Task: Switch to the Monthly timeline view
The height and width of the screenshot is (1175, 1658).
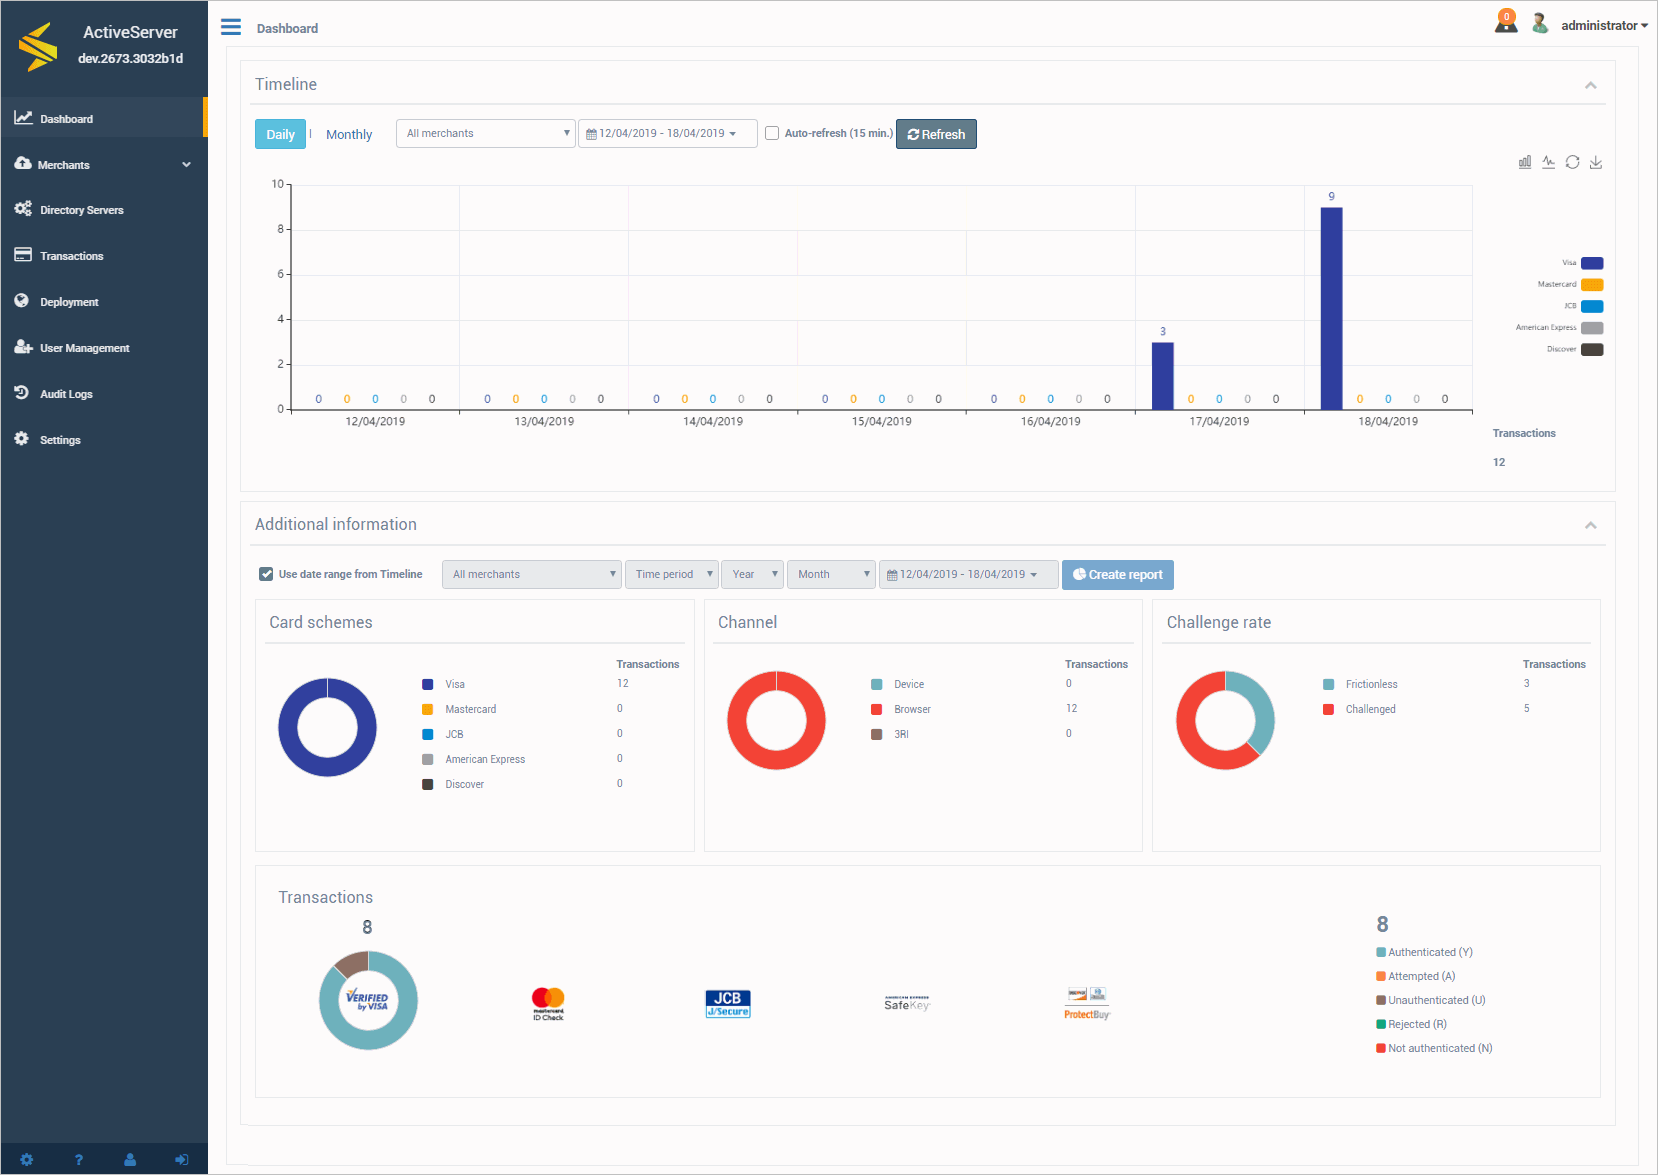Action: coord(348,134)
